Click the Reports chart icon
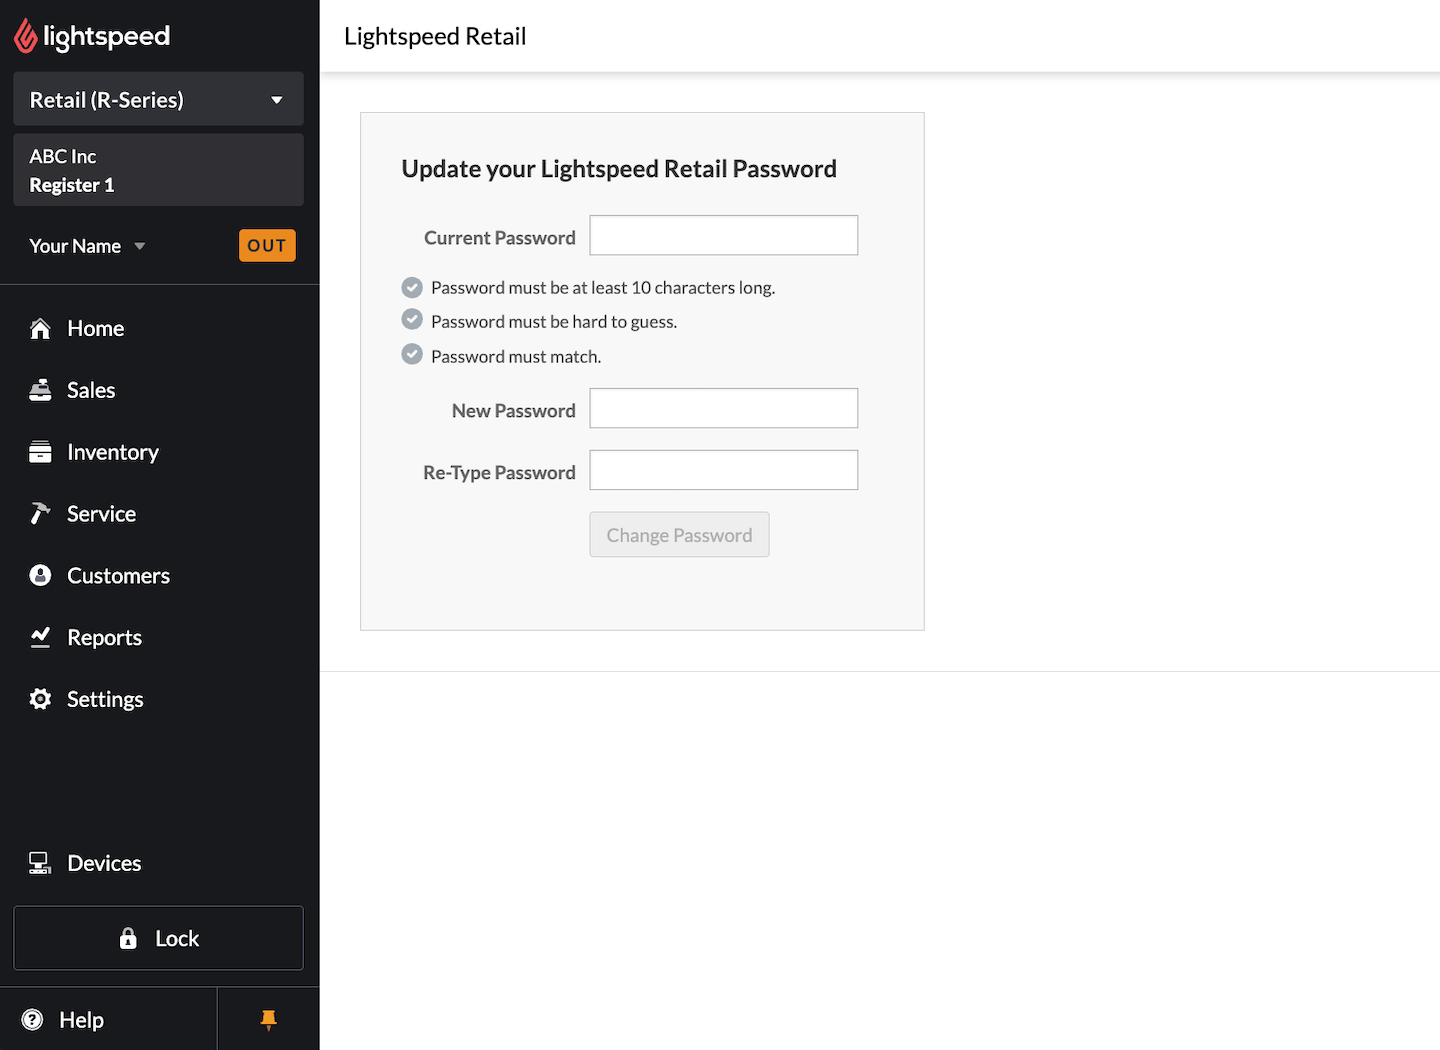This screenshot has height=1050, width=1440. click(40, 637)
